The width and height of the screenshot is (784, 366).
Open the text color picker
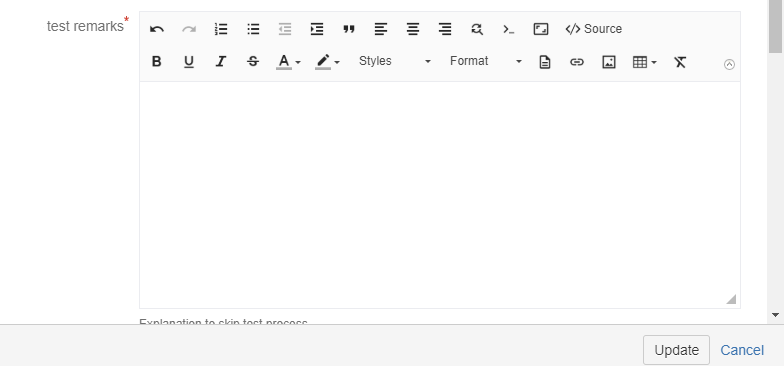click(x=288, y=62)
